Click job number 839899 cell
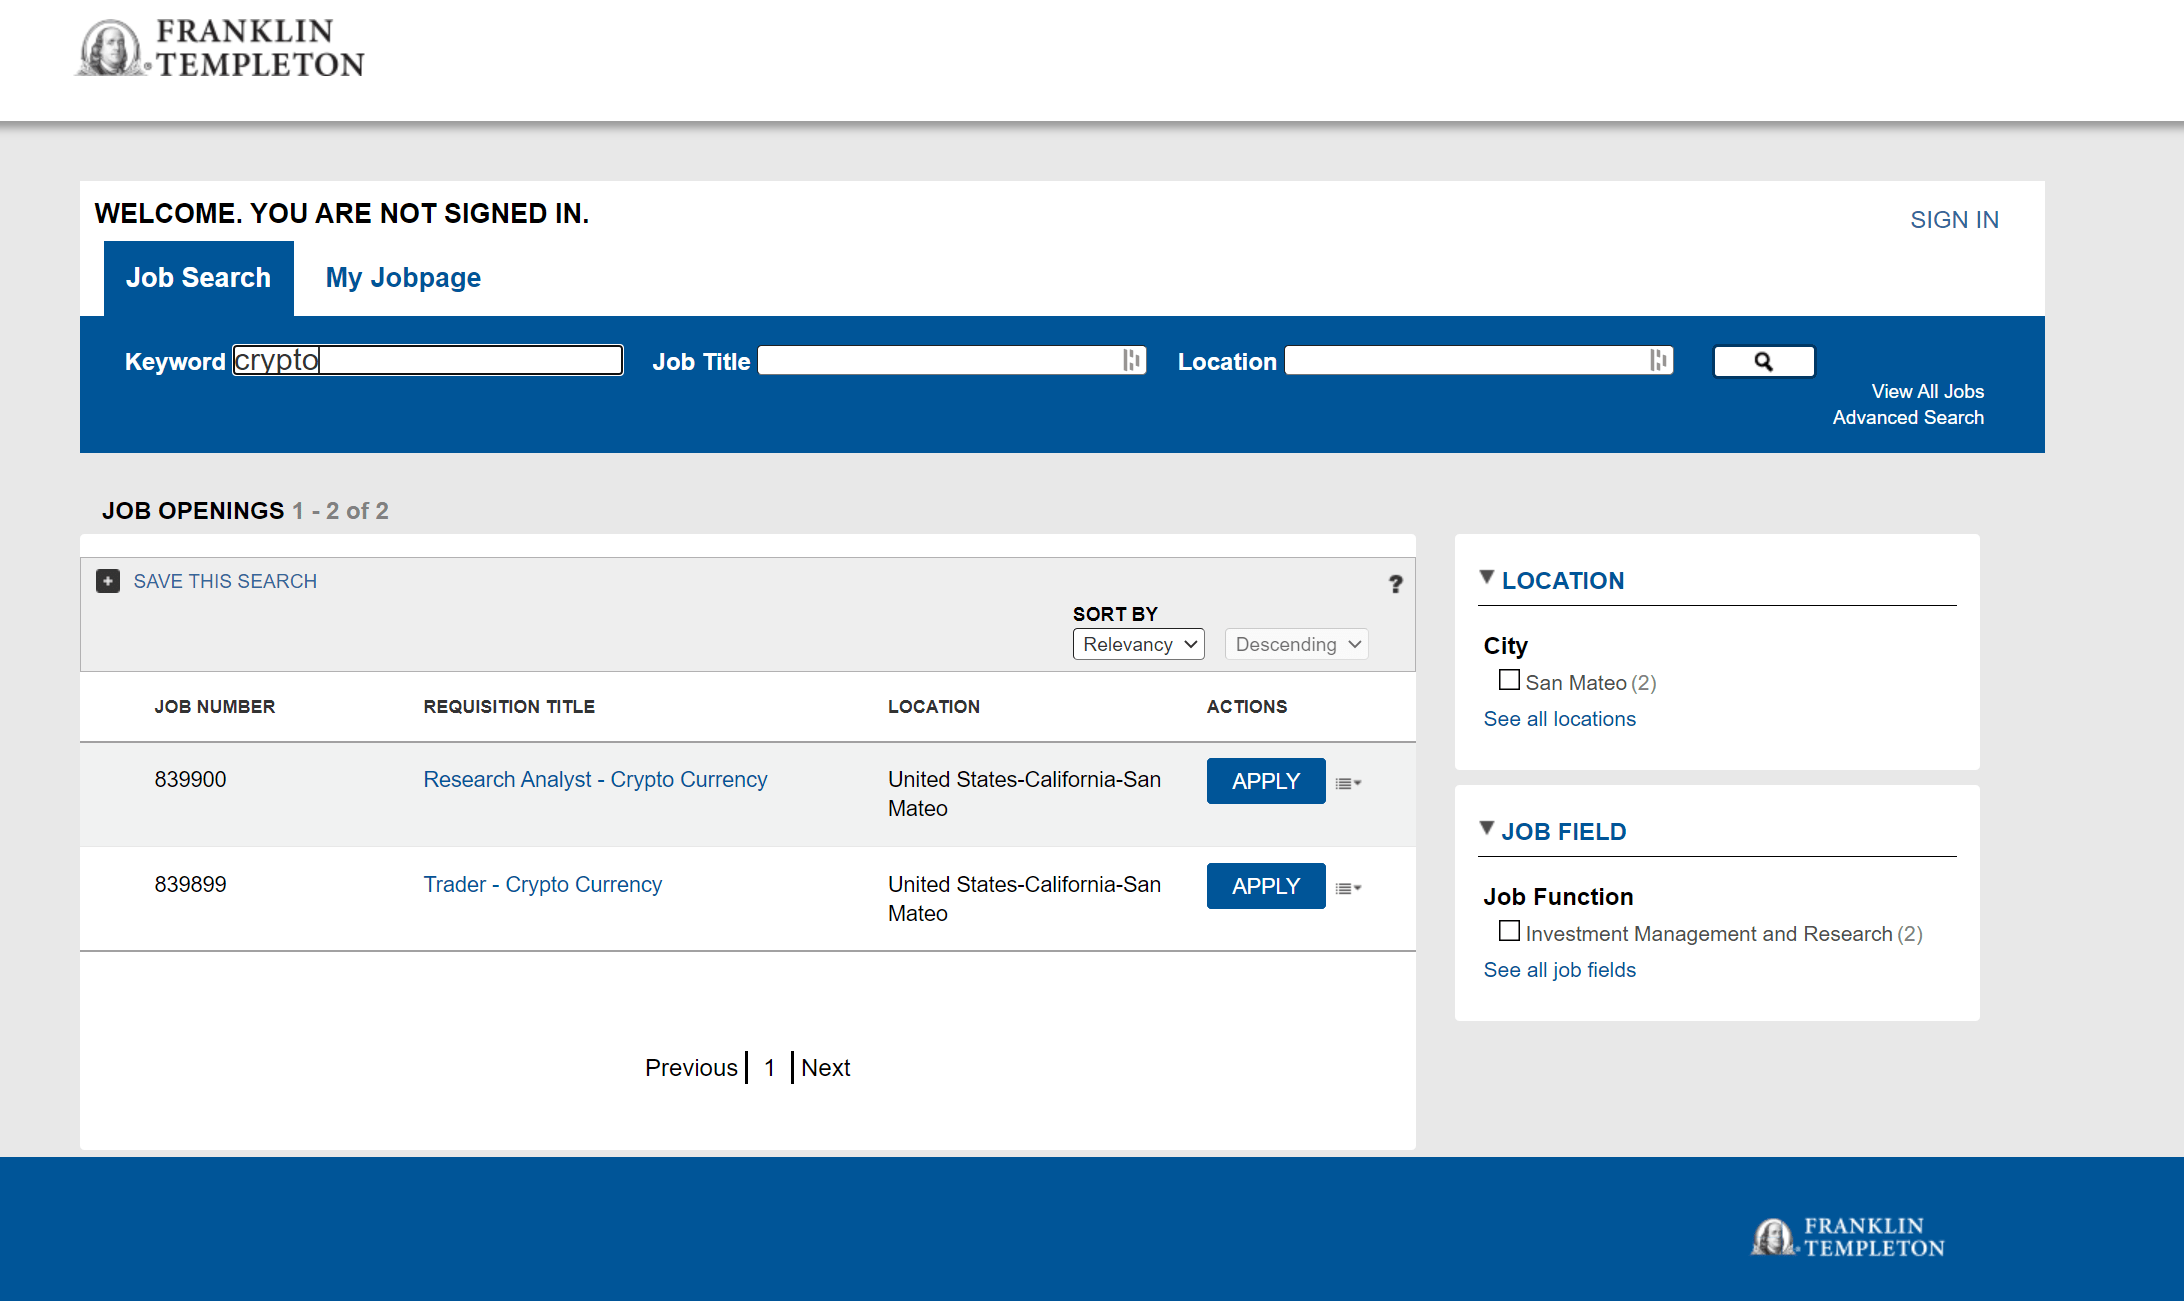The image size is (2184, 1301). point(190,884)
